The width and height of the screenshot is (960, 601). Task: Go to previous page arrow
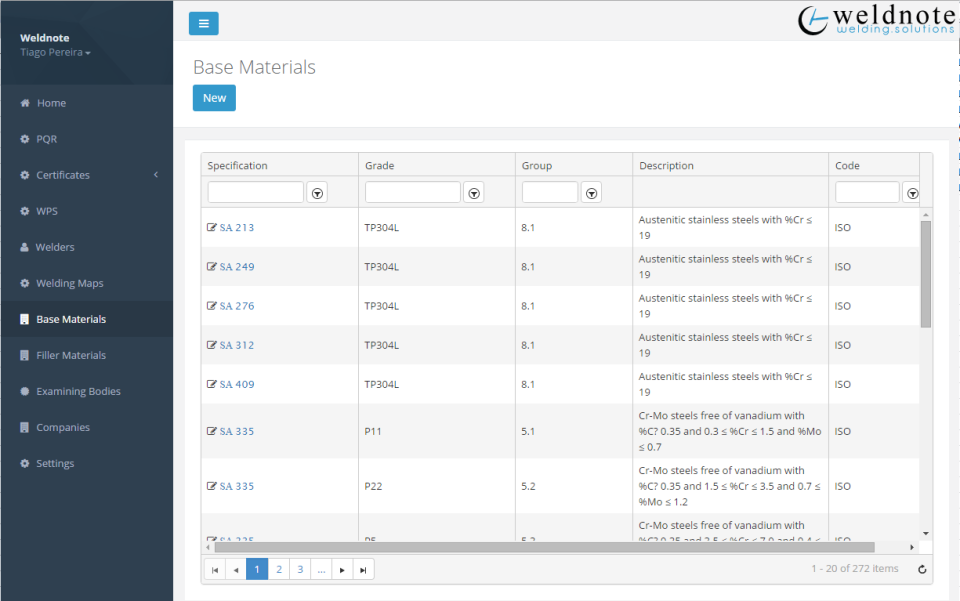pyautogui.click(x=236, y=569)
